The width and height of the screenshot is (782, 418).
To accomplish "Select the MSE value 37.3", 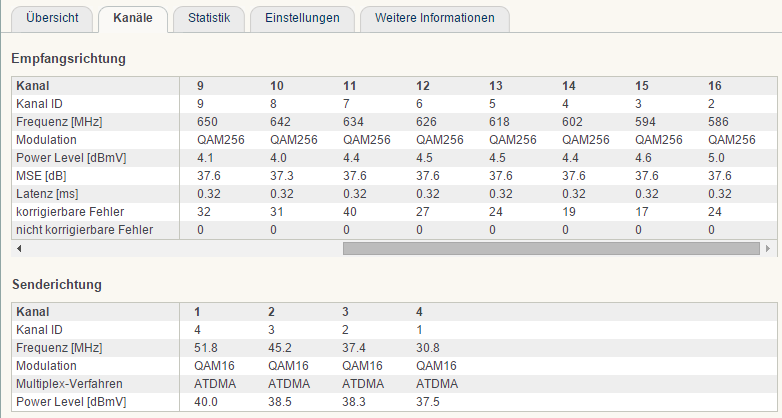I will (x=281, y=176).
